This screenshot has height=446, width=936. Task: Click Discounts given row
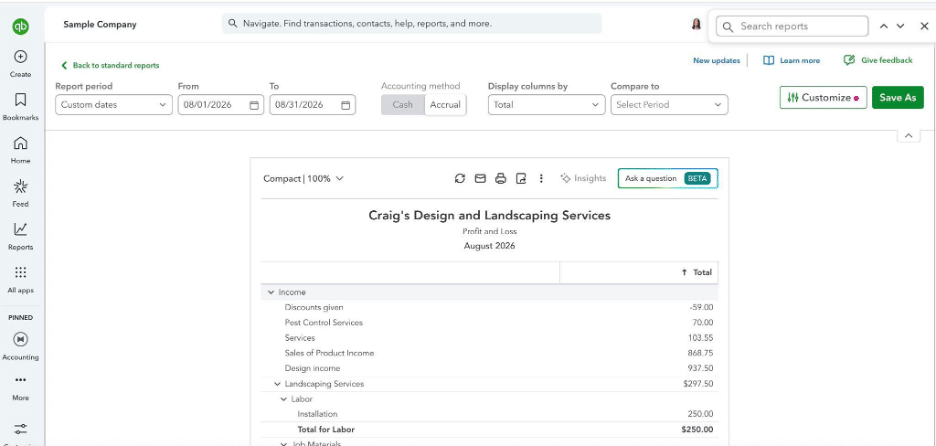(489, 307)
